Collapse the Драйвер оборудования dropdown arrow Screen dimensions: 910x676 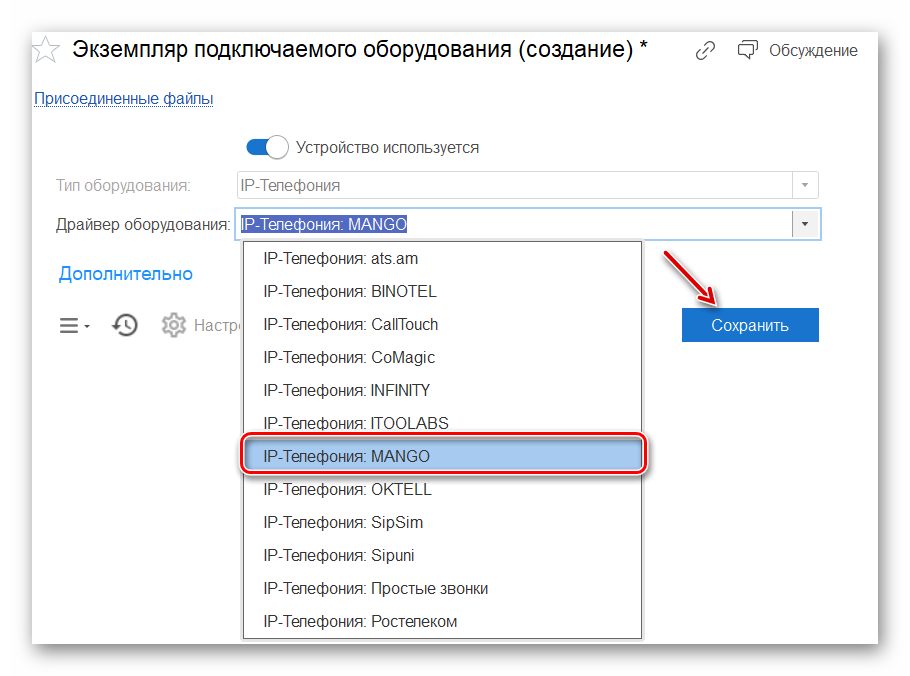point(805,224)
